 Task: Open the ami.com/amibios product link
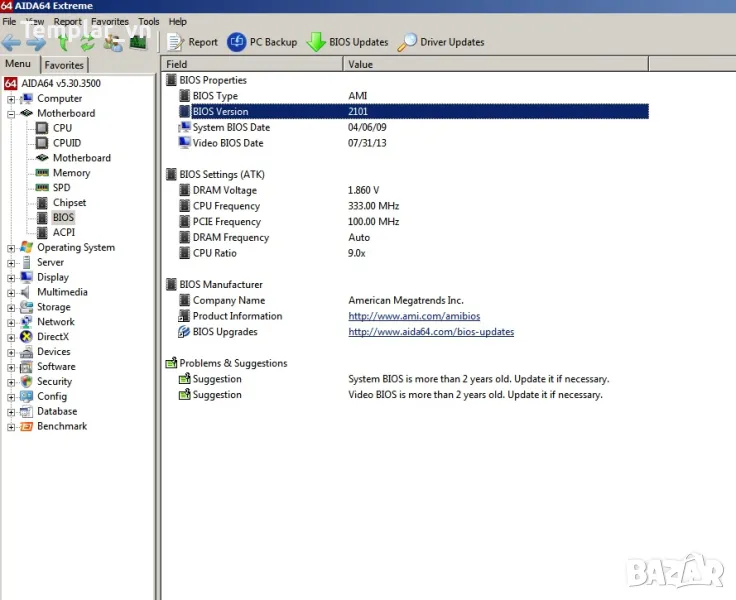(x=414, y=316)
